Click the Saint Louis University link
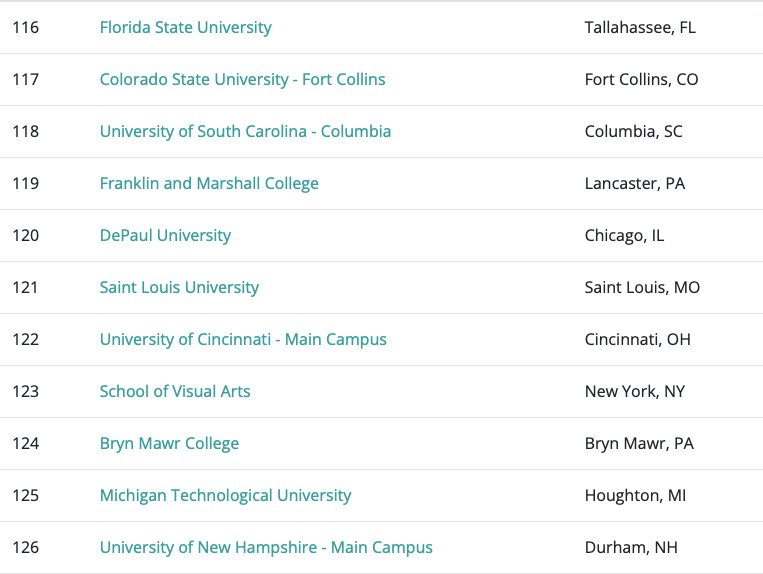Screen dimensions: 763x574 (179, 288)
